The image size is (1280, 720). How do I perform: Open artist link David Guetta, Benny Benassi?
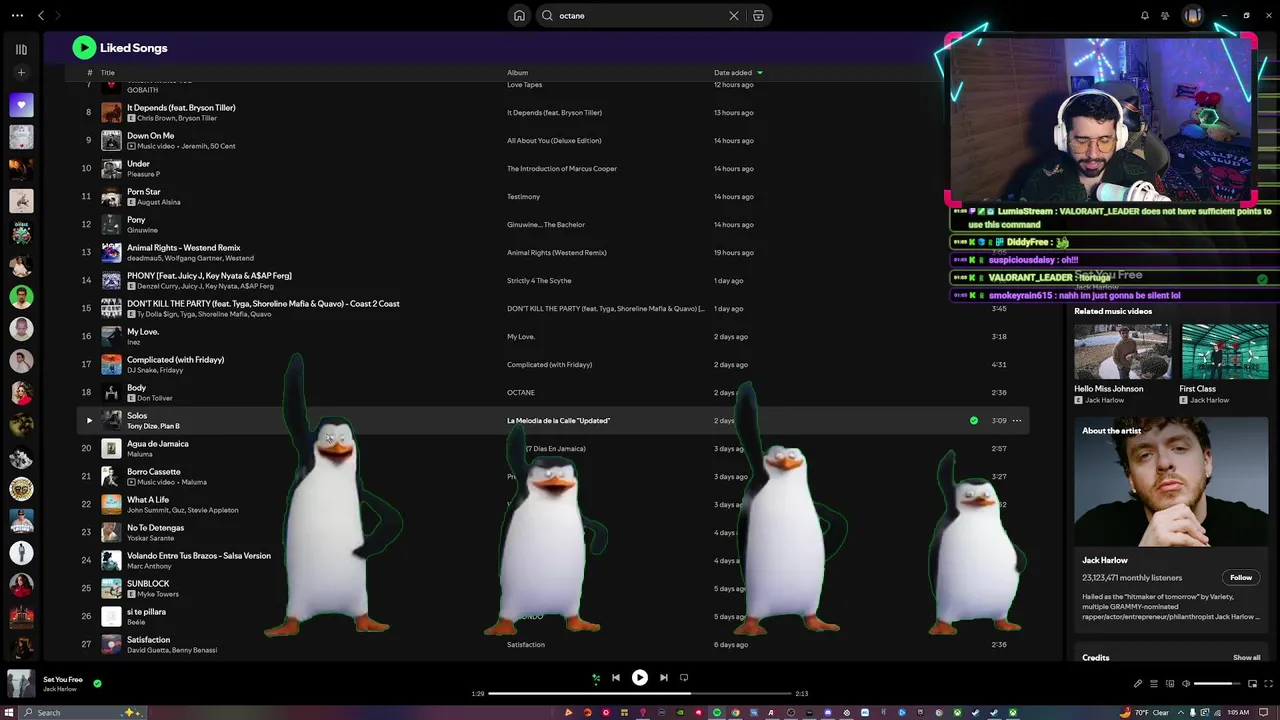click(x=172, y=650)
